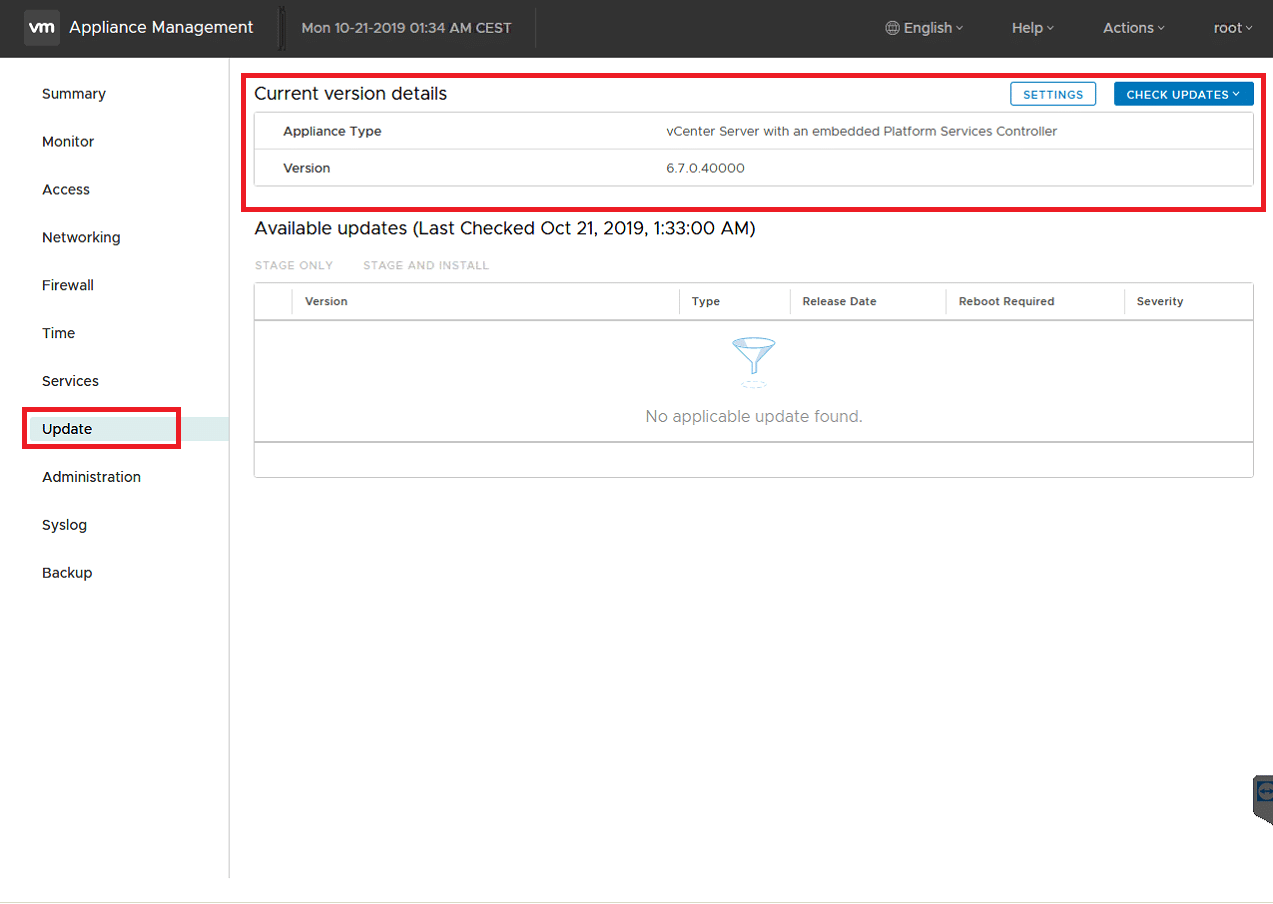This screenshot has width=1273, height=904.
Task: Click the Stage and Install button
Action: coord(426,266)
